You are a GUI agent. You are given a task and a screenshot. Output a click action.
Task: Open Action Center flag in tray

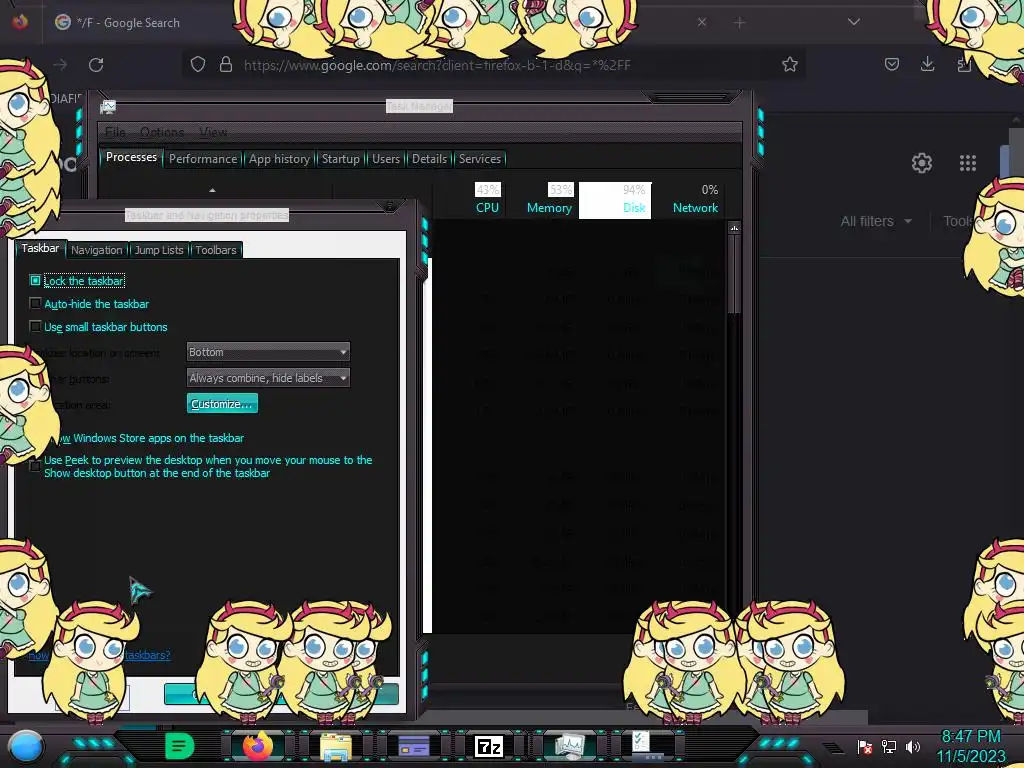point(865,747)
